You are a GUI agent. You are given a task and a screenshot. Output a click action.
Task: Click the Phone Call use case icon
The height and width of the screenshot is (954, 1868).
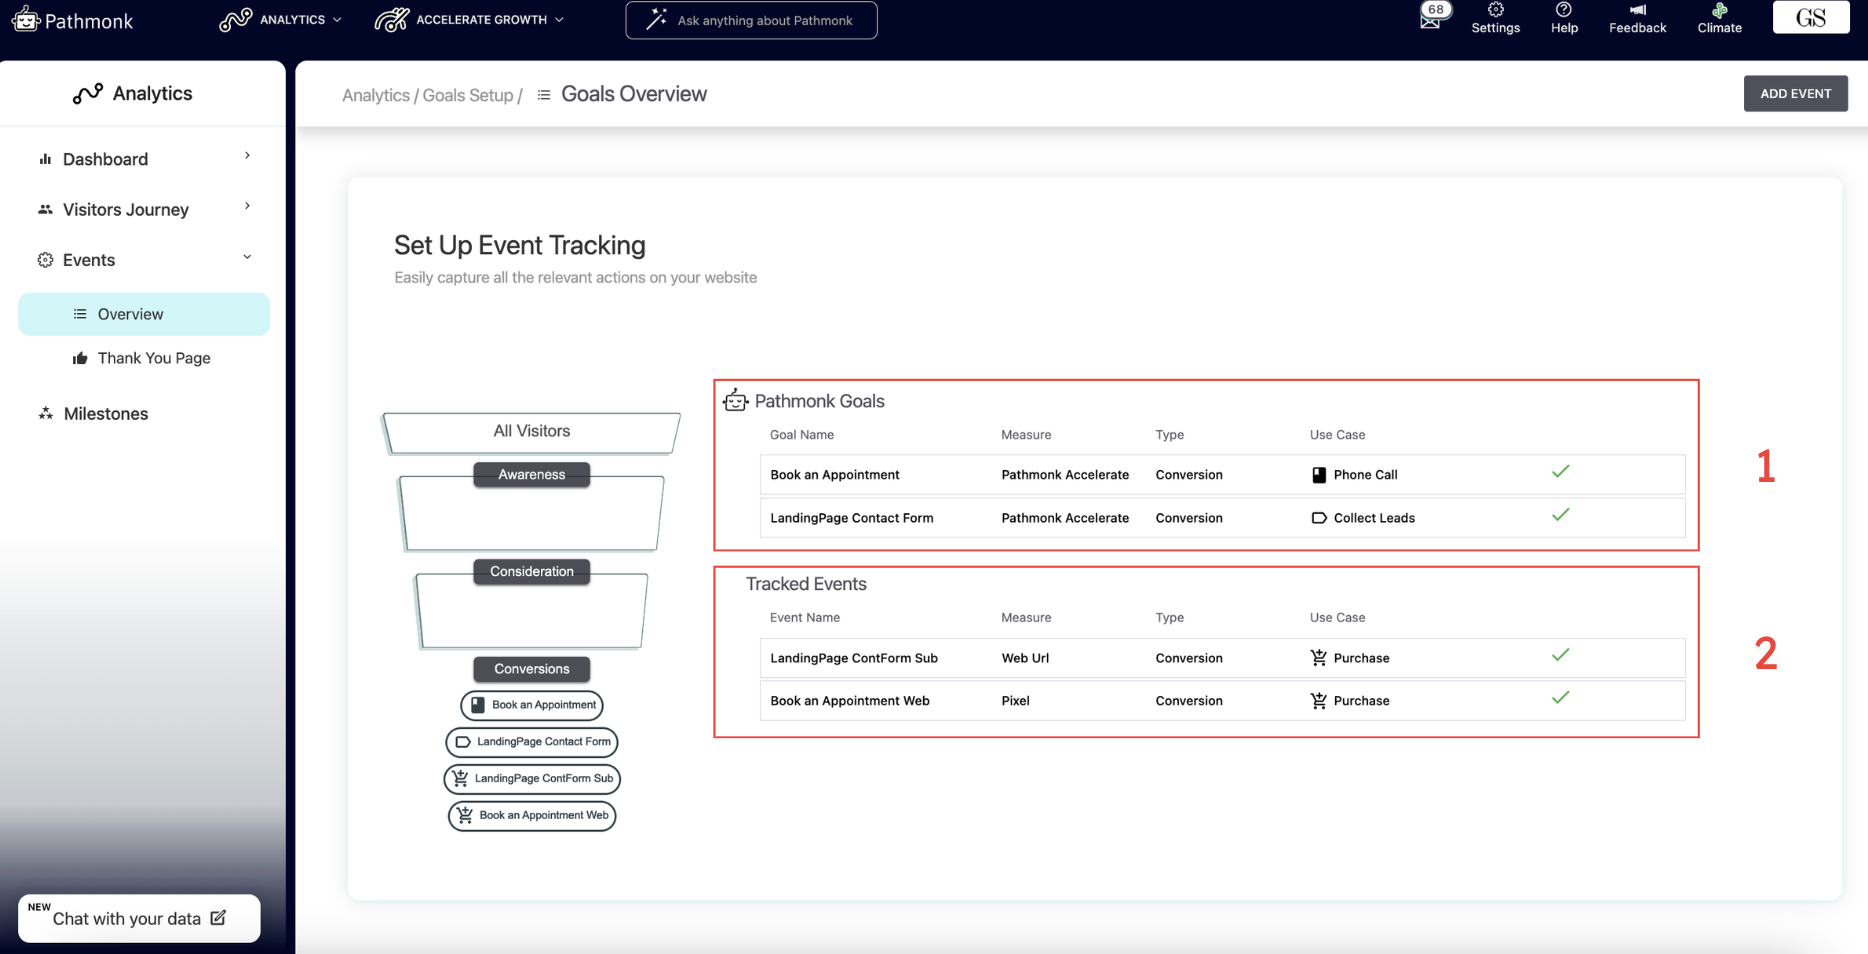pyautogui.click(x=1319, y=475)
